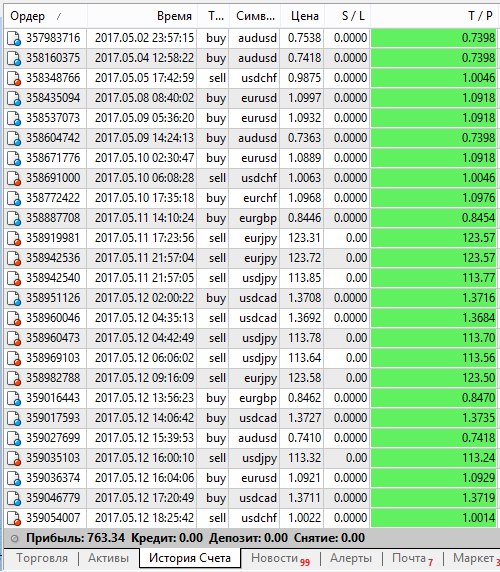
Task: Go to the Алерты tab
Action: [351, 558]
